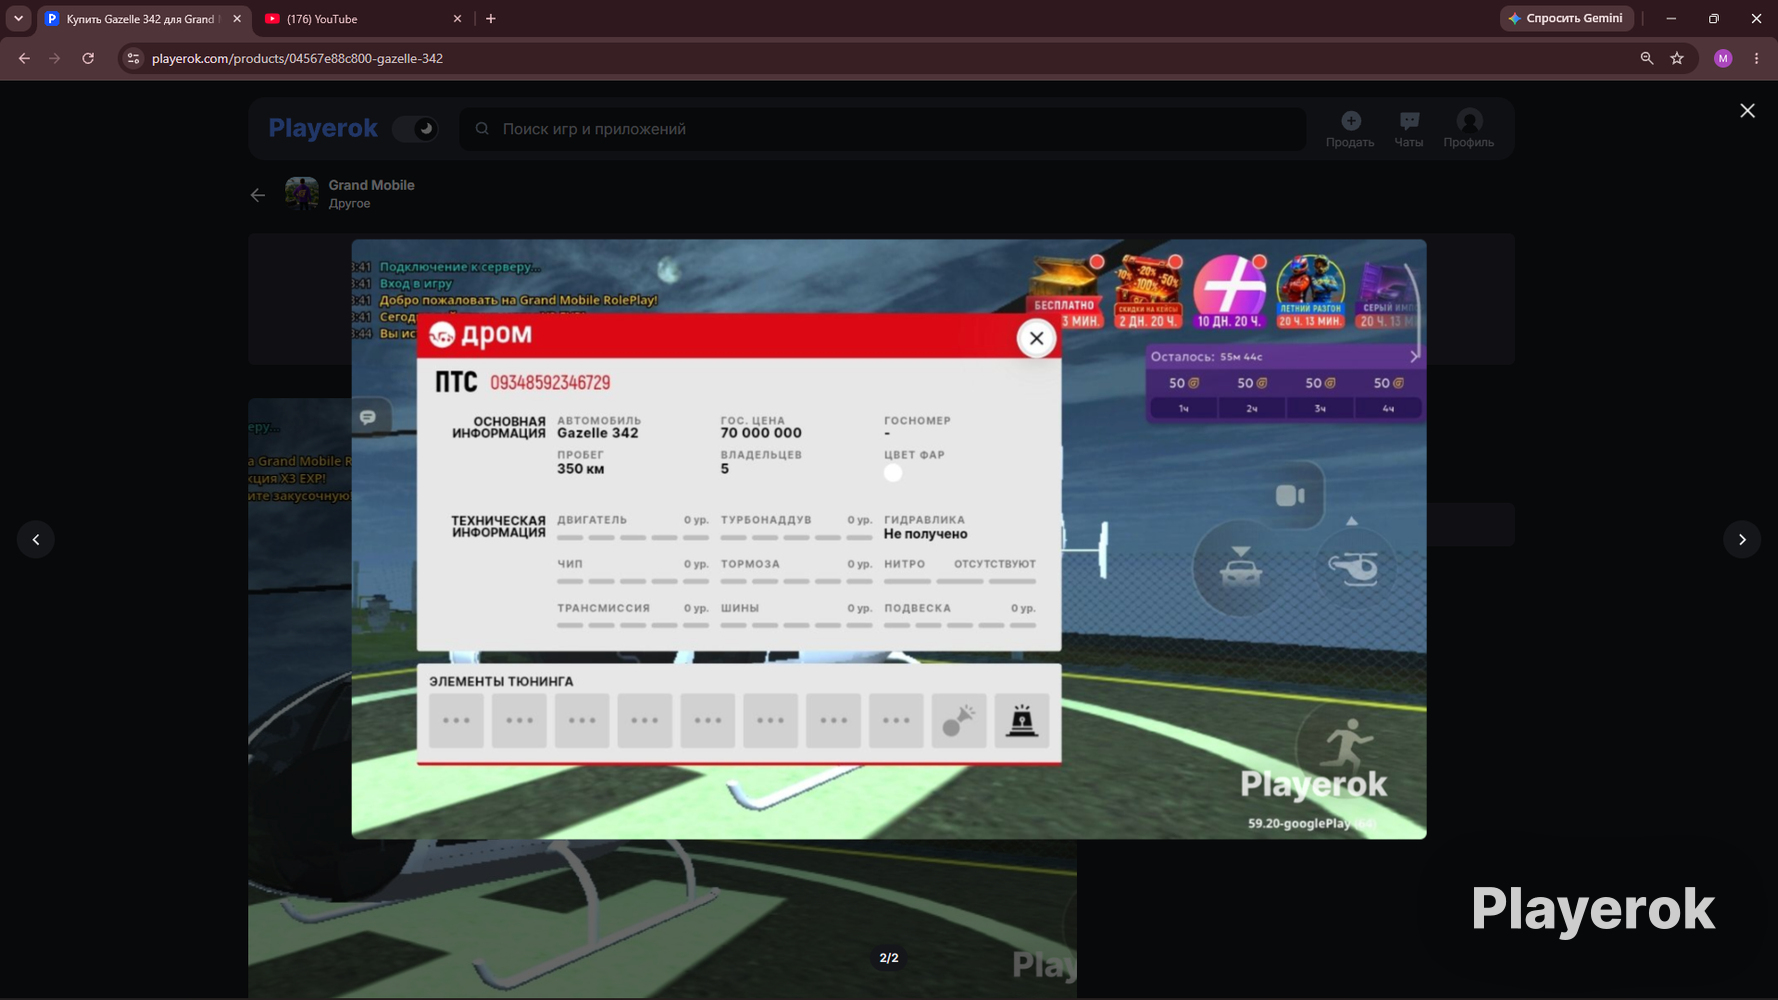Select the siren tuning element slot
1778x1000 pixels.
point(1022,721)
